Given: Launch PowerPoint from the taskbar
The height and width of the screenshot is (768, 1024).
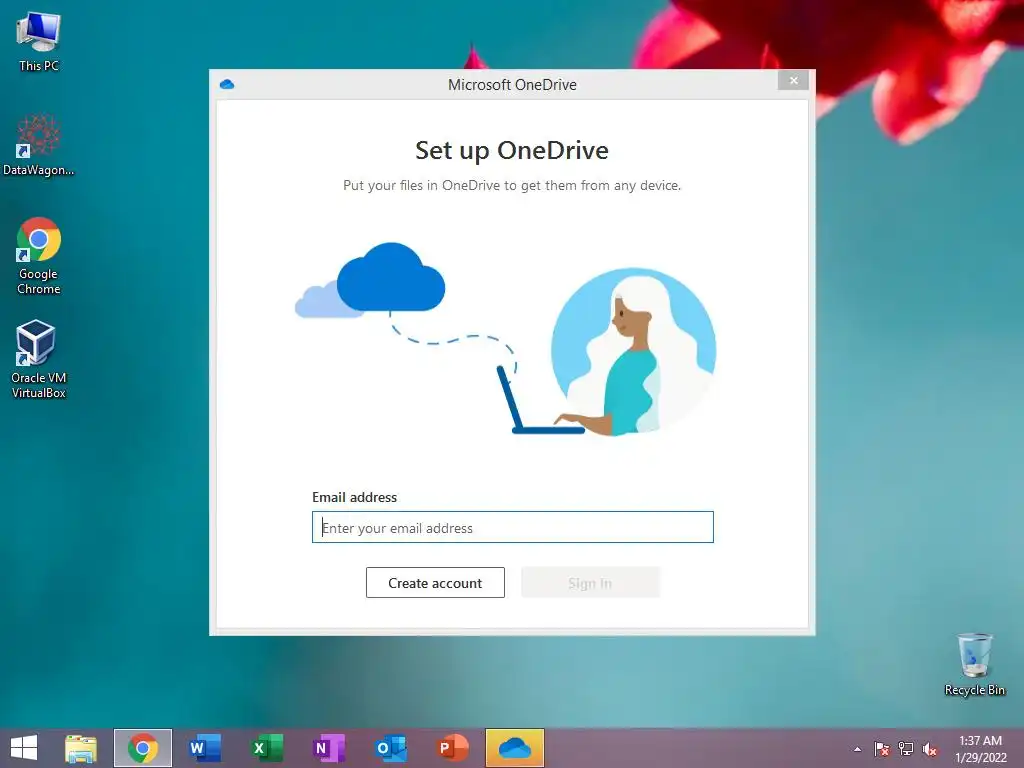Looking at the screenshot, I should tap(453, 748).
